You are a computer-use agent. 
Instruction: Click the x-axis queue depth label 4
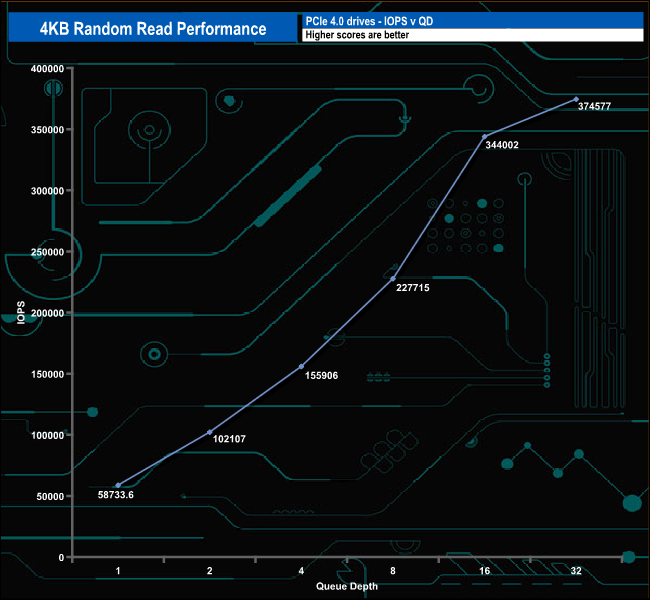click(x=301, y=571)
